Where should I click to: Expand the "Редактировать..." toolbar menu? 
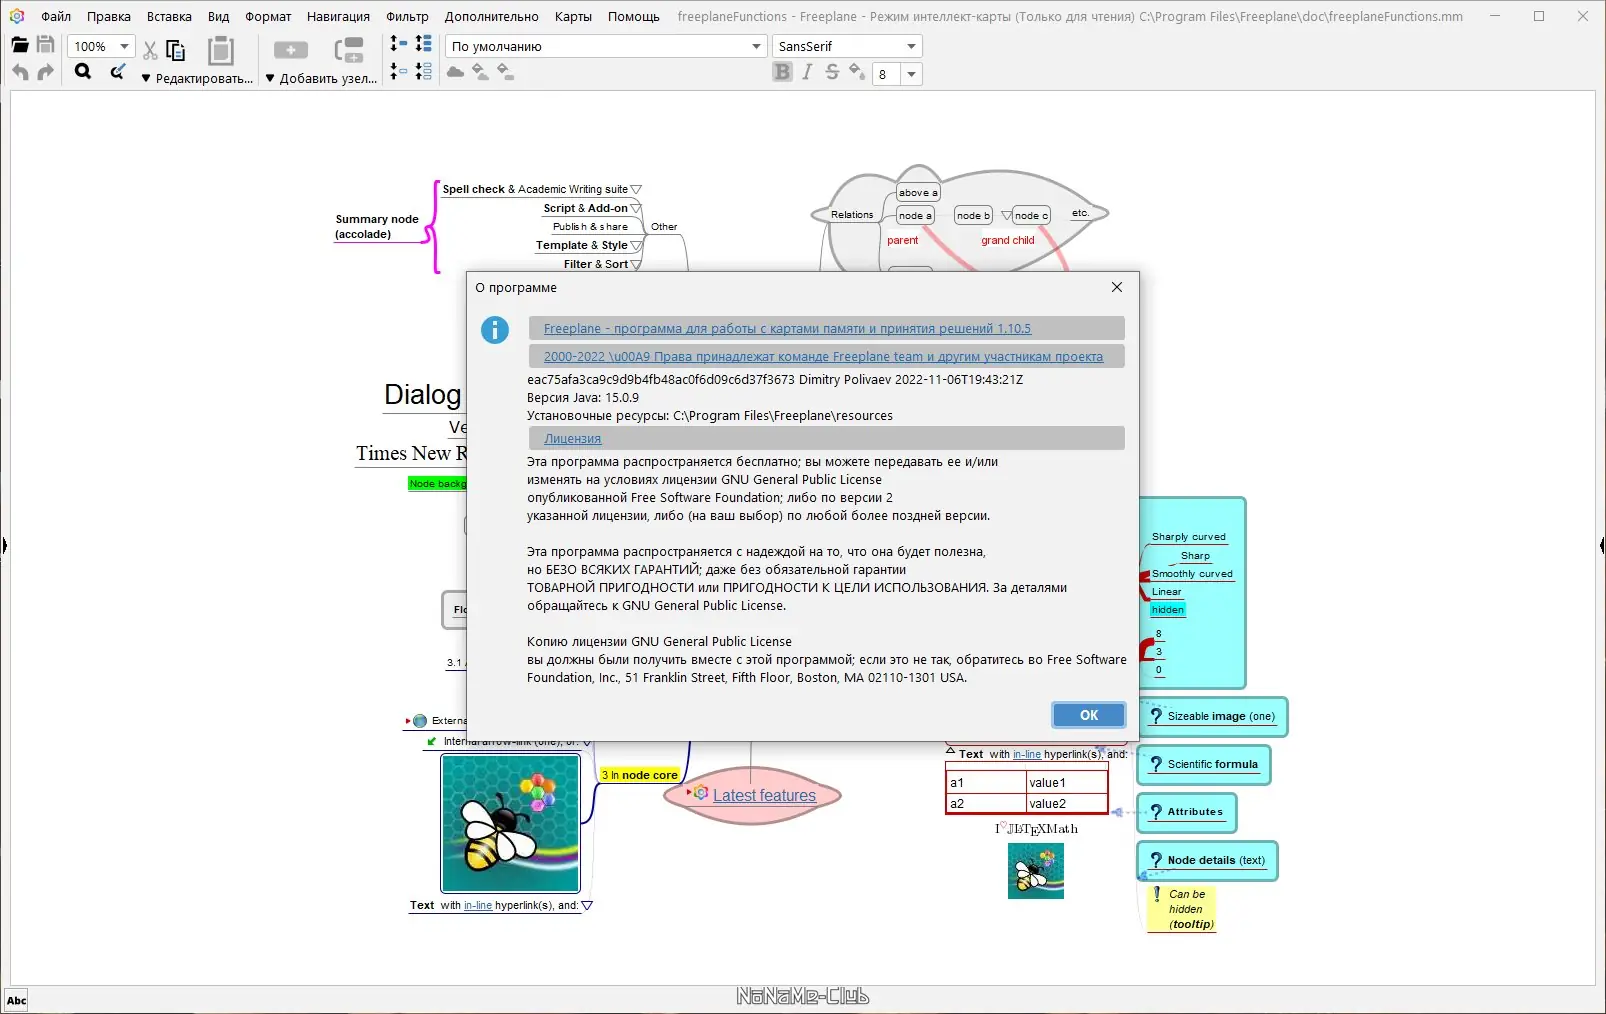(197, 78)
